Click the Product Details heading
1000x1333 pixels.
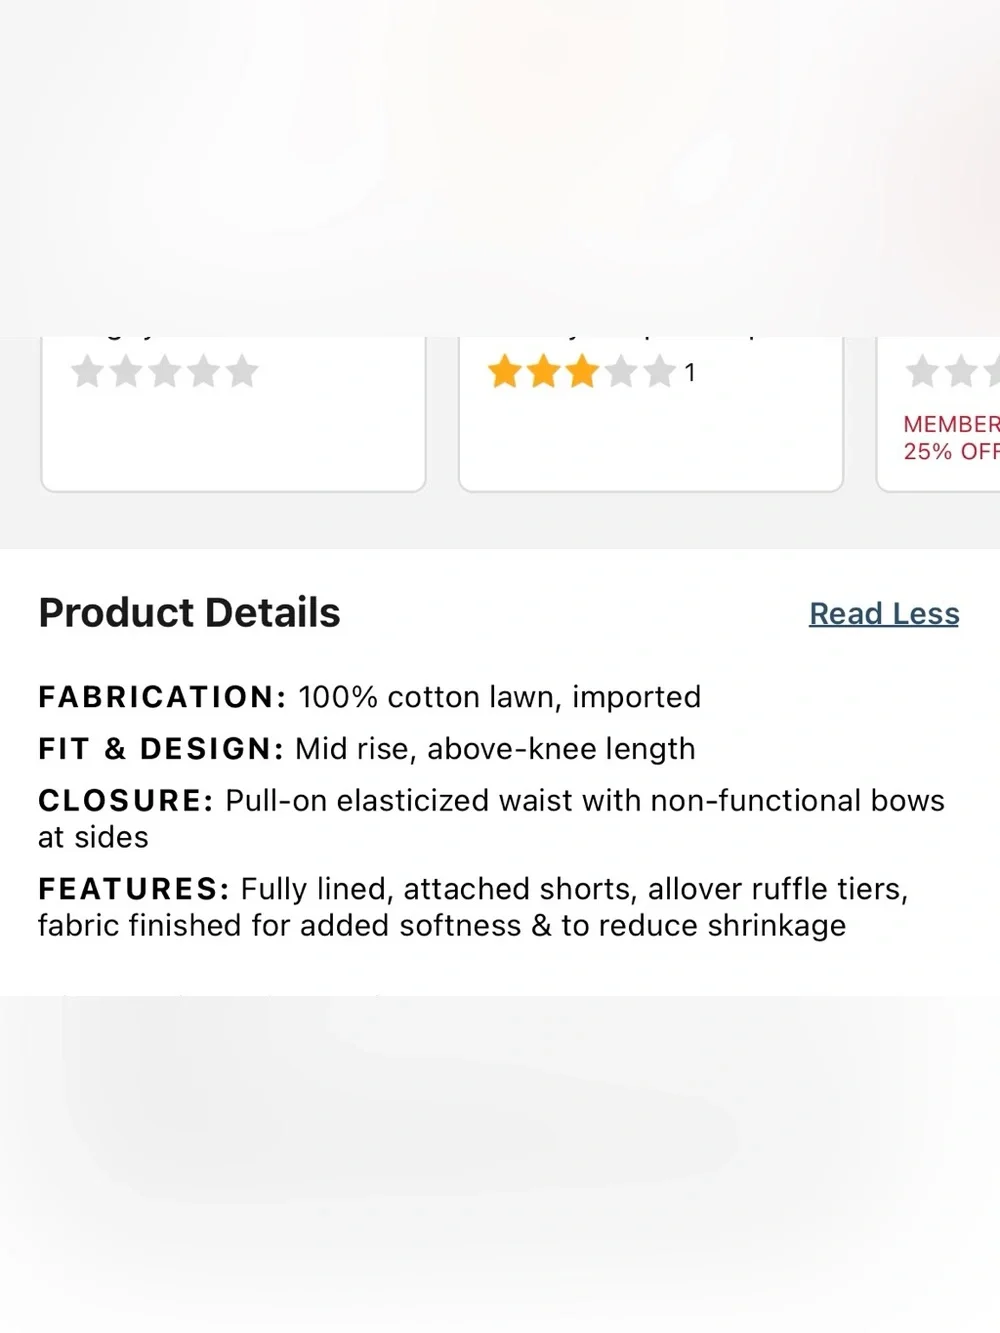click(x=189, y=613)
